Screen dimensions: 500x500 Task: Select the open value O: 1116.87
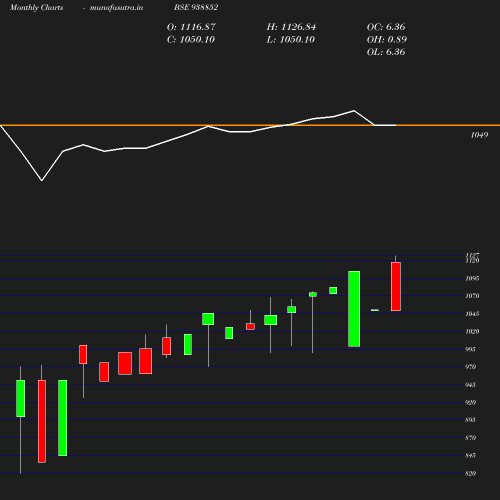(x=191, y=27)
